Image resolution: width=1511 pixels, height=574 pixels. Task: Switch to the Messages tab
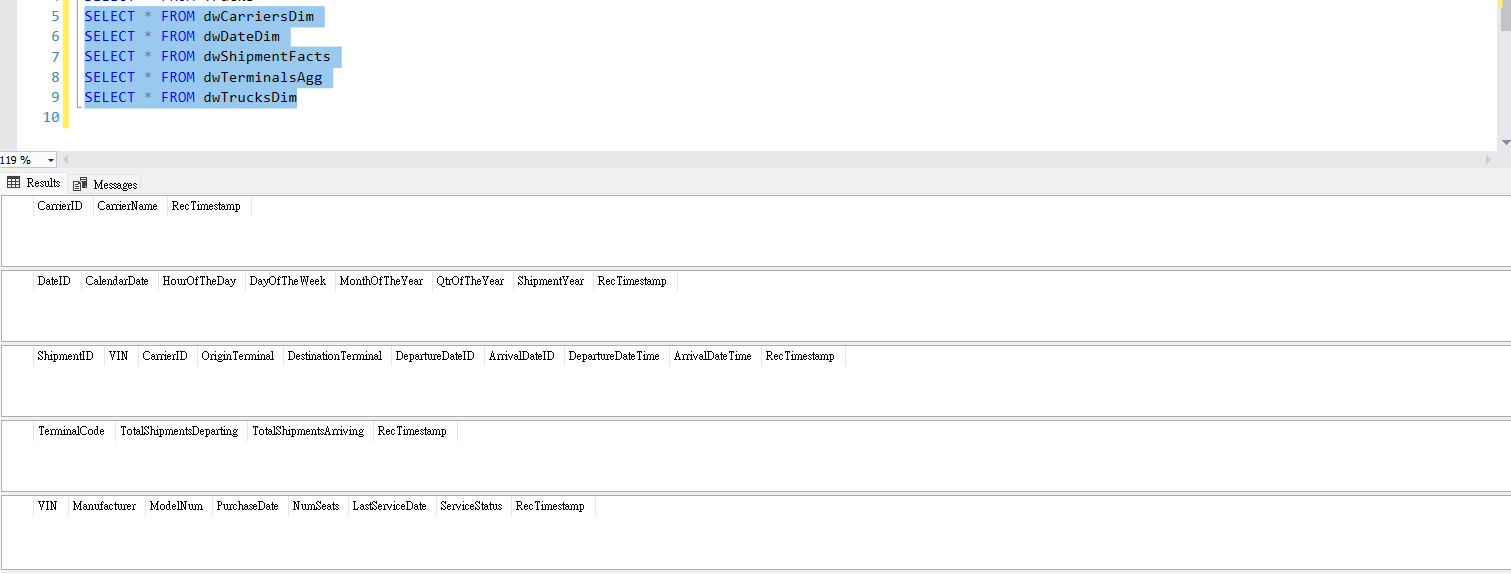(x=105, y=184)
